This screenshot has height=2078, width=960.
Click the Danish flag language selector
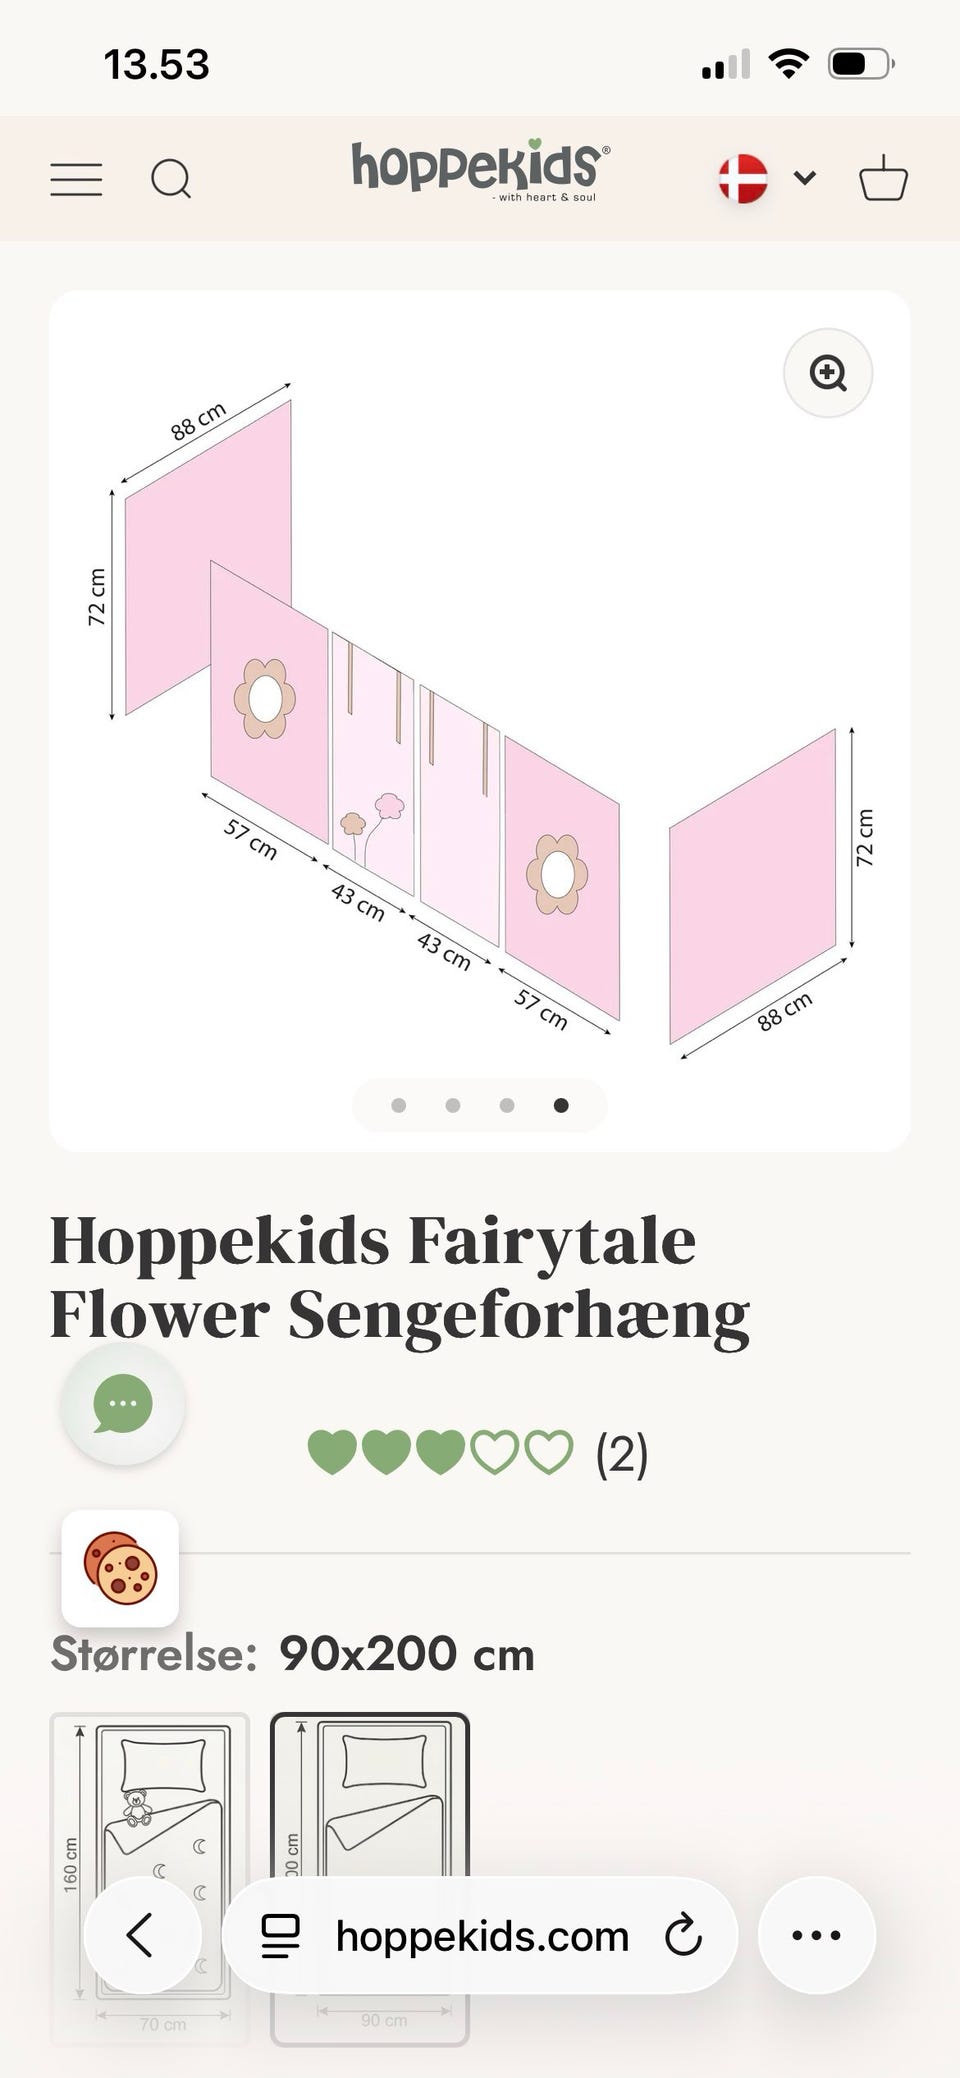point(743,179)
